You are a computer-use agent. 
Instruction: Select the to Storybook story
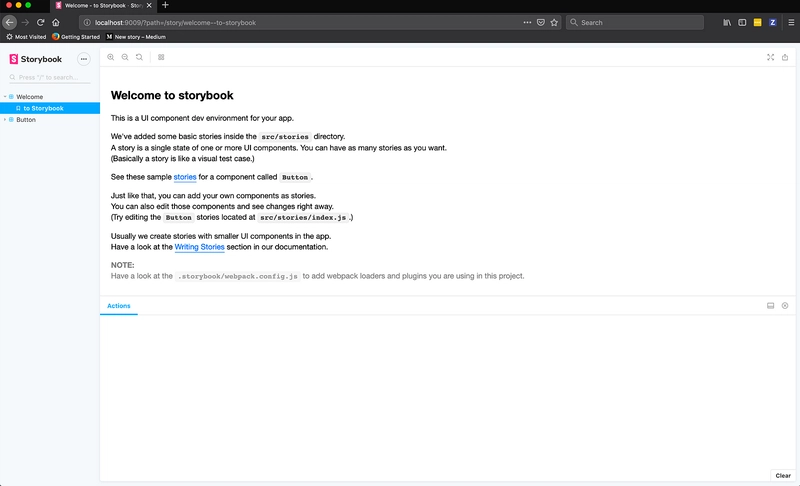49,108
